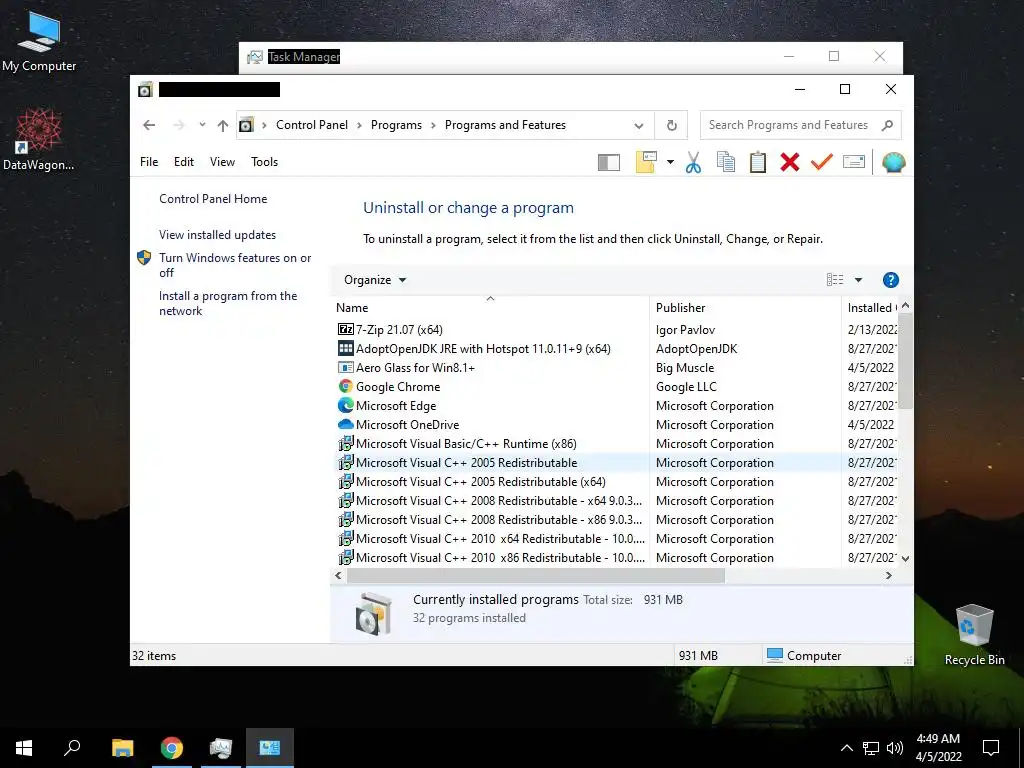1024x768 pixels.
Task: Click the move-to folder toolbar icon
Action: point(646,162)
